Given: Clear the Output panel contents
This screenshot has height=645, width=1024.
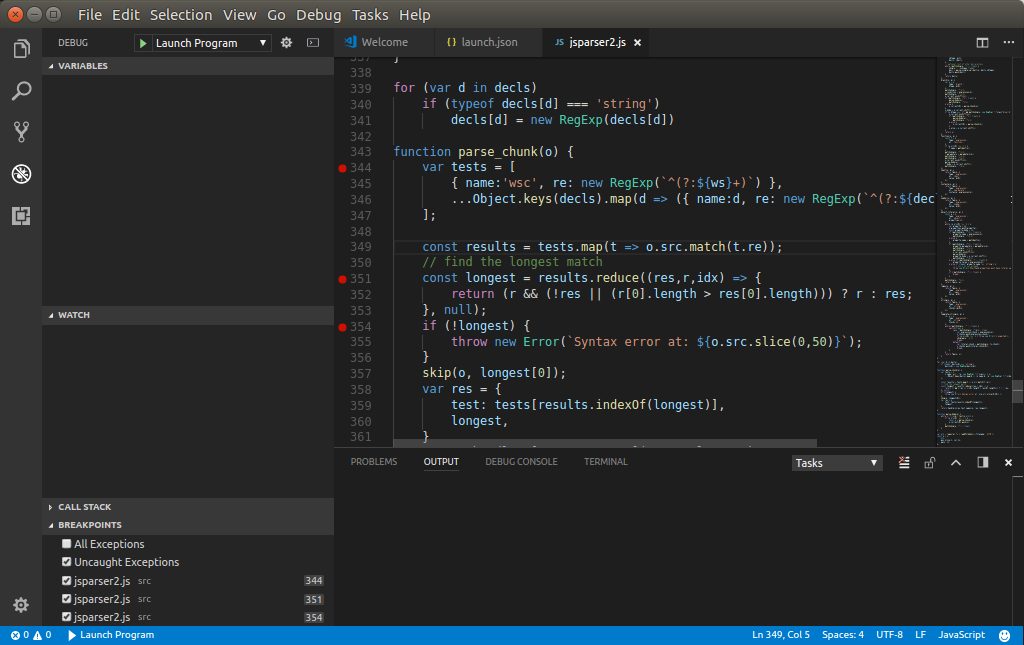Looking at the screenshot, I should [904, 462].
